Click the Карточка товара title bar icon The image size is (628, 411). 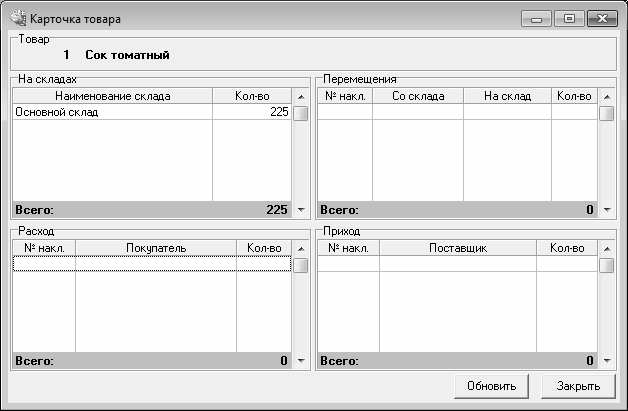click(x=17, y=19)
